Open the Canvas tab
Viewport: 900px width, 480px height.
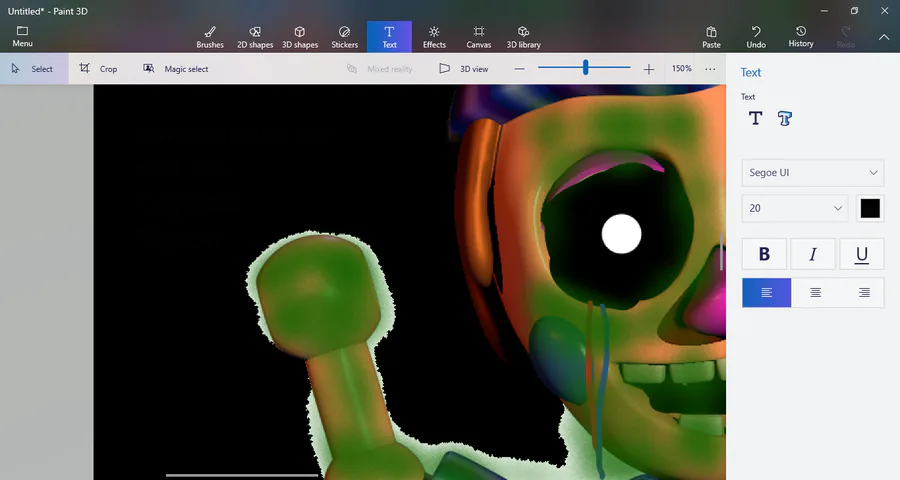[479, 37]
